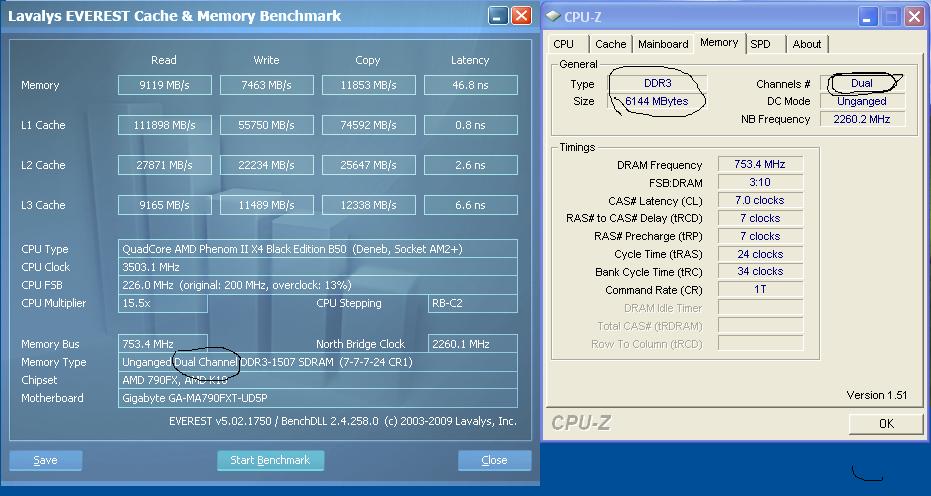Click L2 Cache Read value 27871 MB/s
The width and height of the screenshot is (931, 496).
pos(164,165)
